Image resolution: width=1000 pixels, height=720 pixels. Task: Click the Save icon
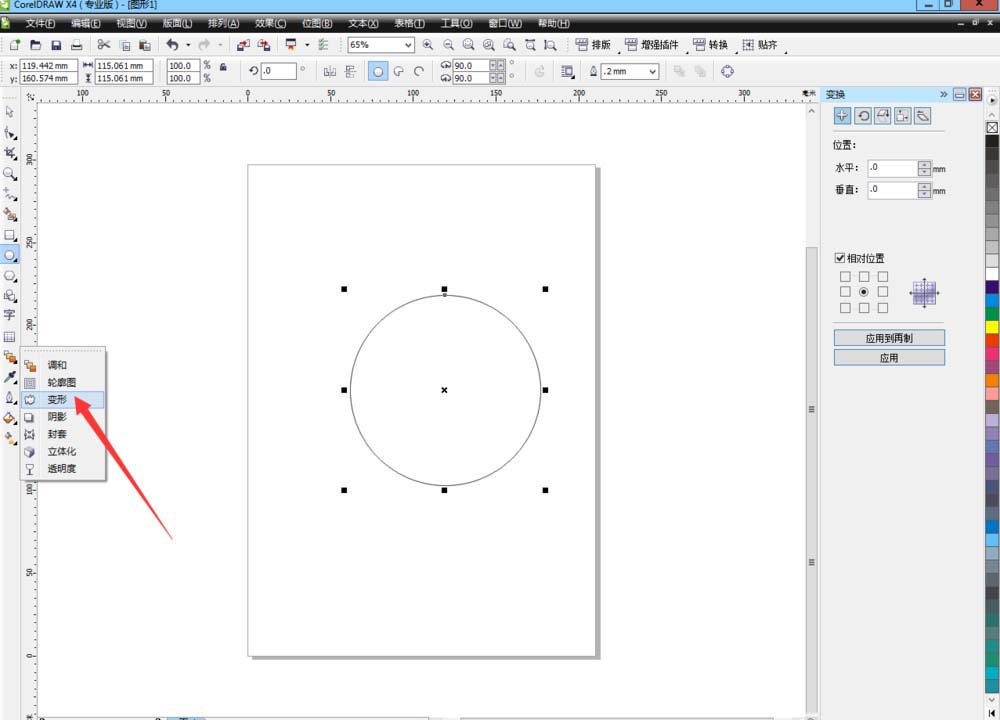(x=56, y=45)
